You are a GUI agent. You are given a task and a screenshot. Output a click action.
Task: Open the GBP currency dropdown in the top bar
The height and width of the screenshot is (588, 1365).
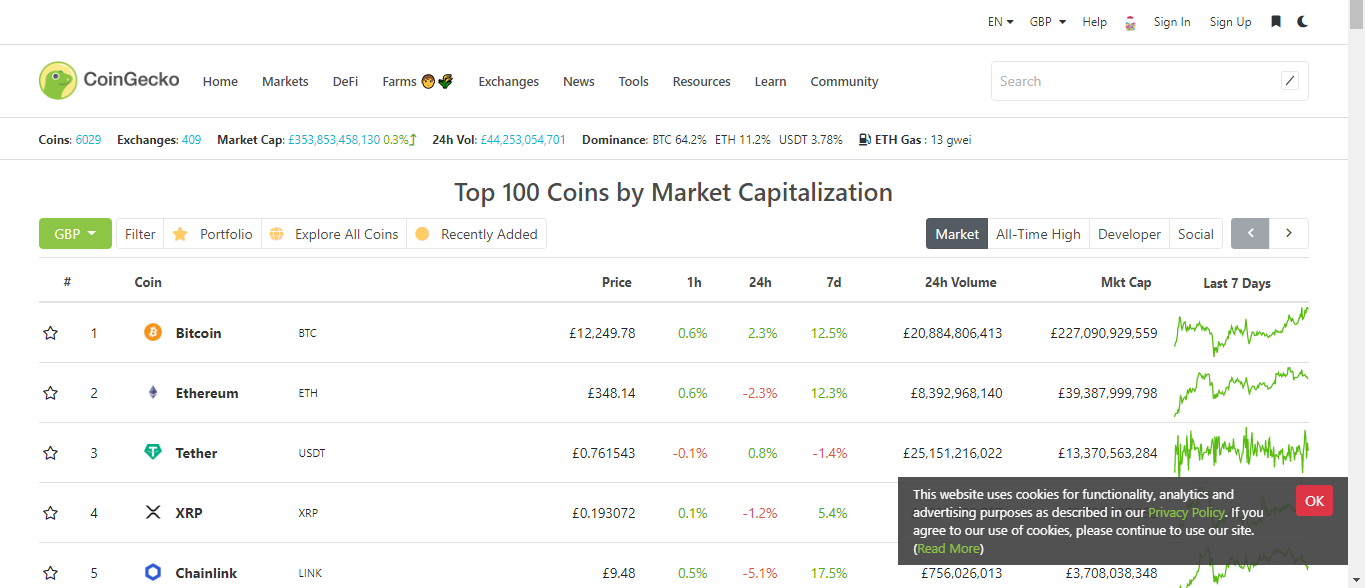pos(1048,22)
